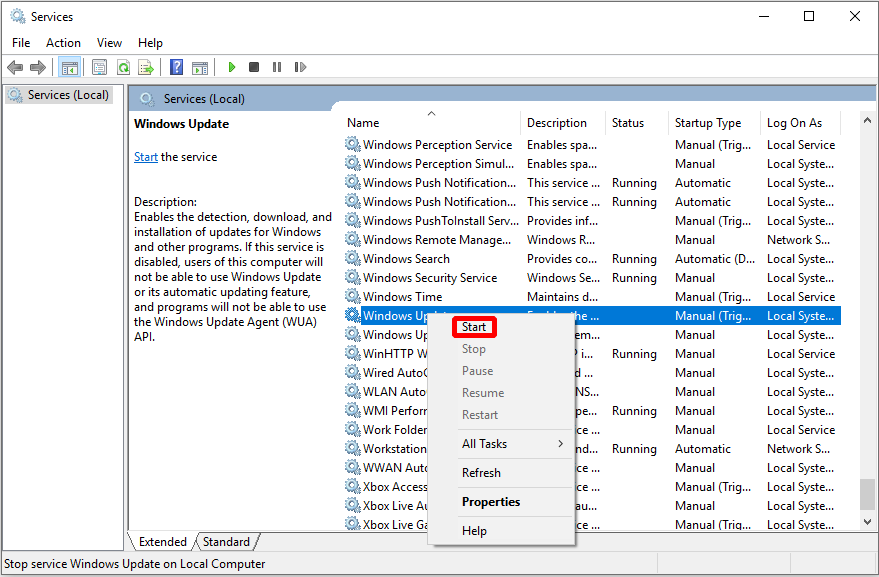Click gear icon beside Windows Perception Service
This screenshot has width=879, height=577.
(x=352, y=145)
